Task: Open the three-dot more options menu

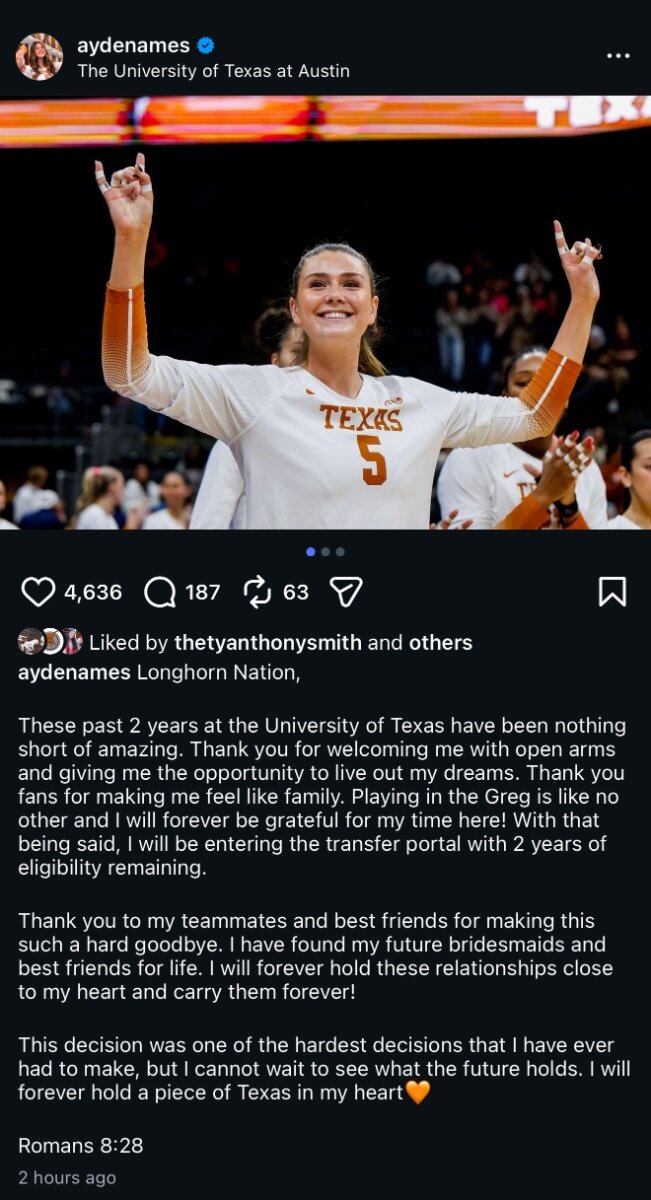Action: coord(618,56)
